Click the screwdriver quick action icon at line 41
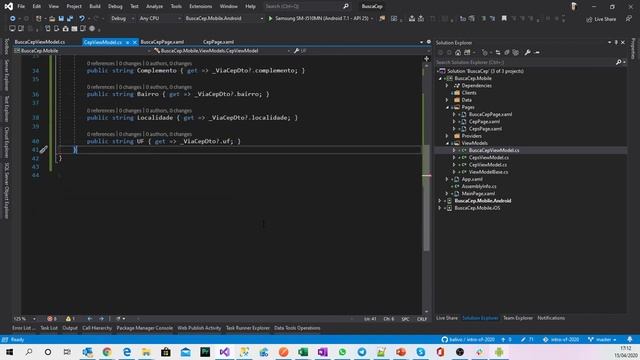Screen dimensions: 640x360 pos(44,150)
